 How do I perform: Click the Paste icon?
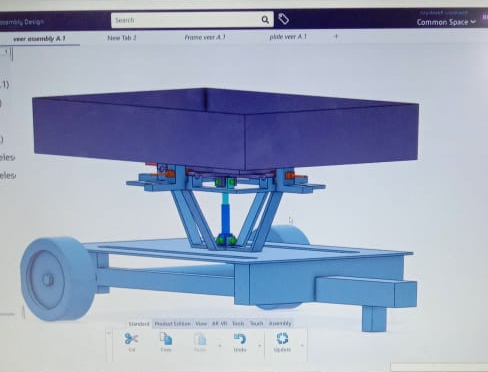tap(200, 339)
